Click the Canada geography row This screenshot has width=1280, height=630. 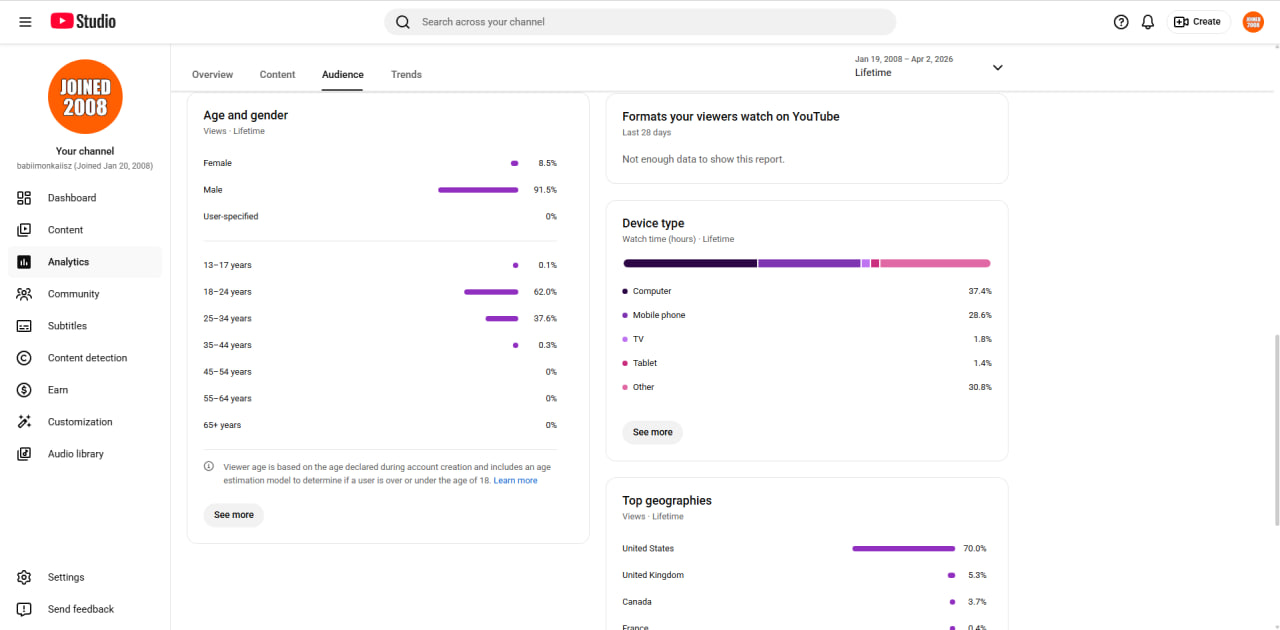pos(805,602)
